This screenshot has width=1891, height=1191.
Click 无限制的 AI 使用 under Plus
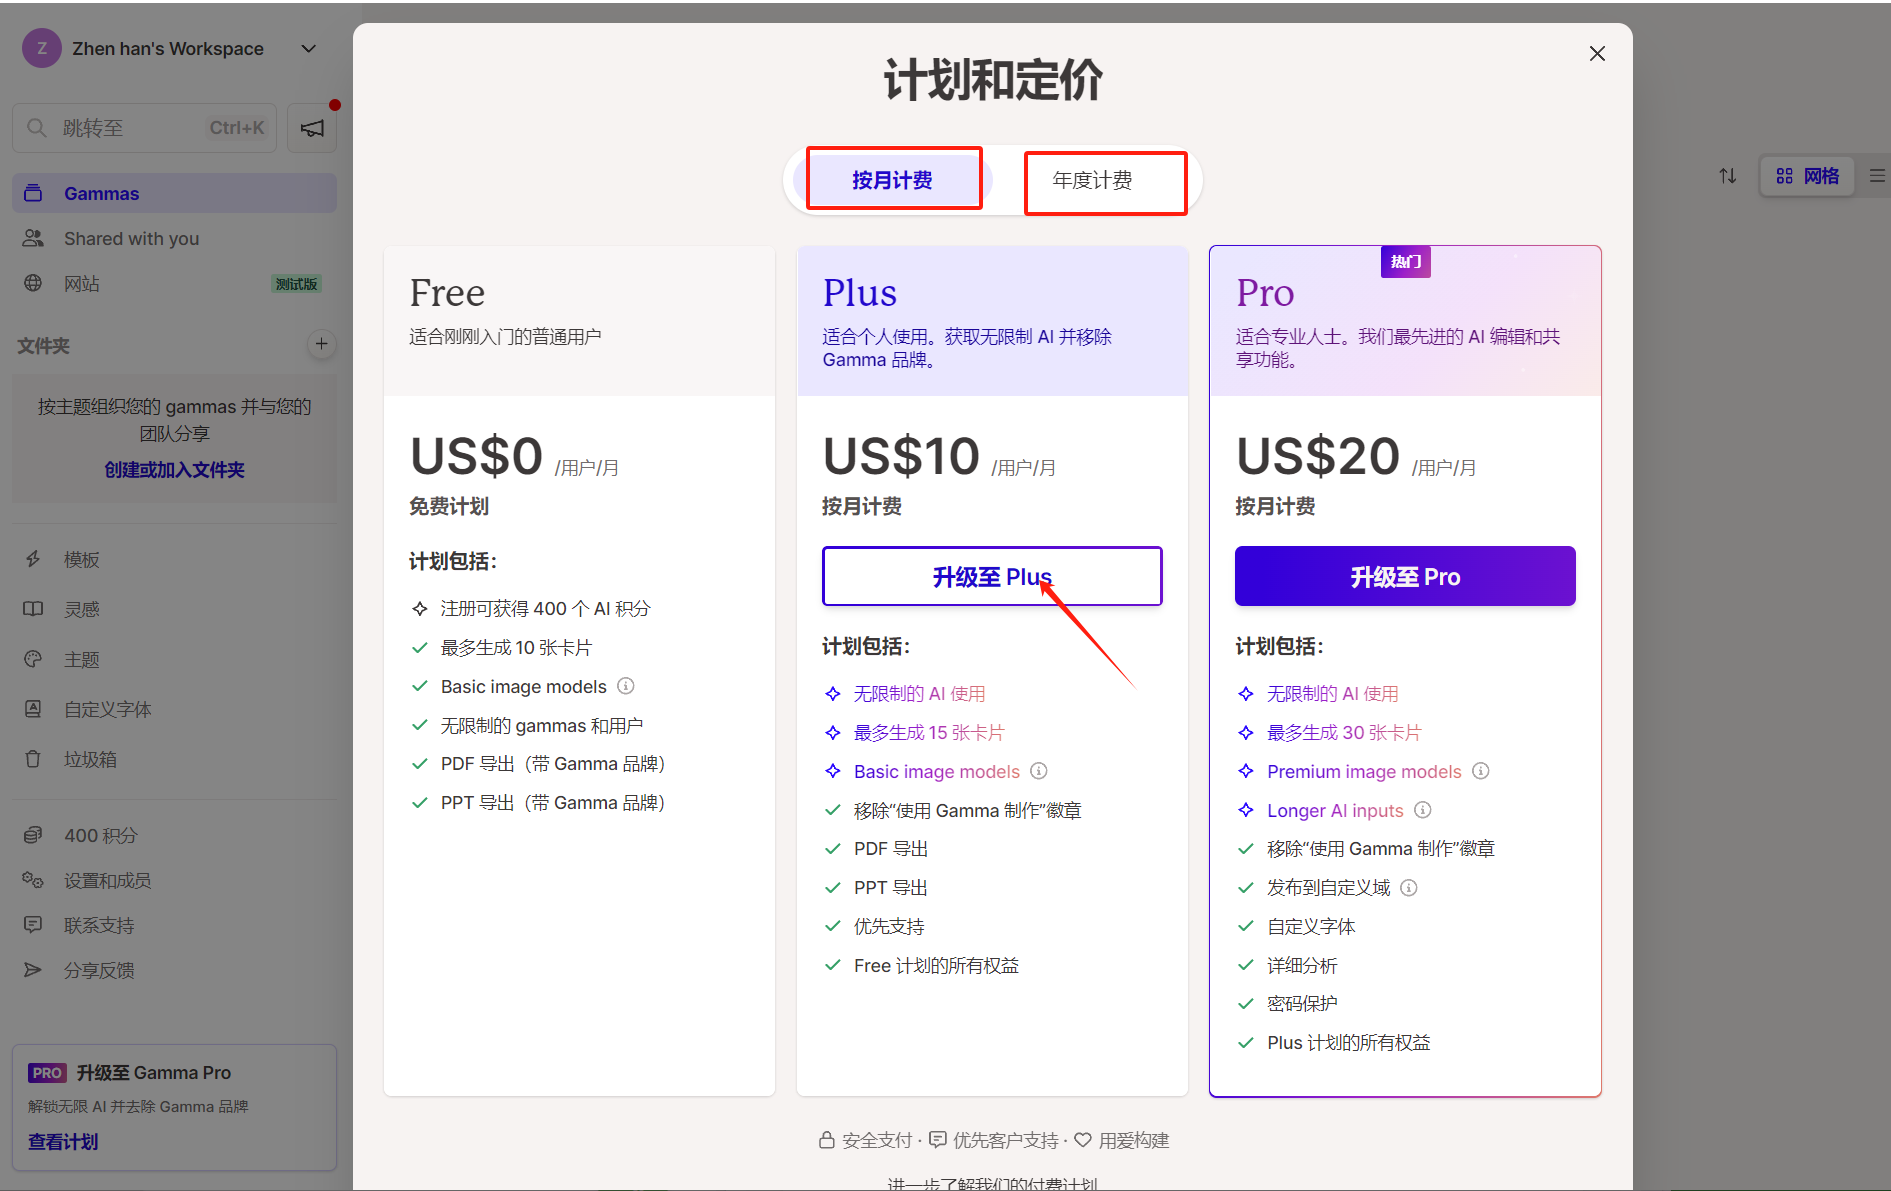point(919,693)
